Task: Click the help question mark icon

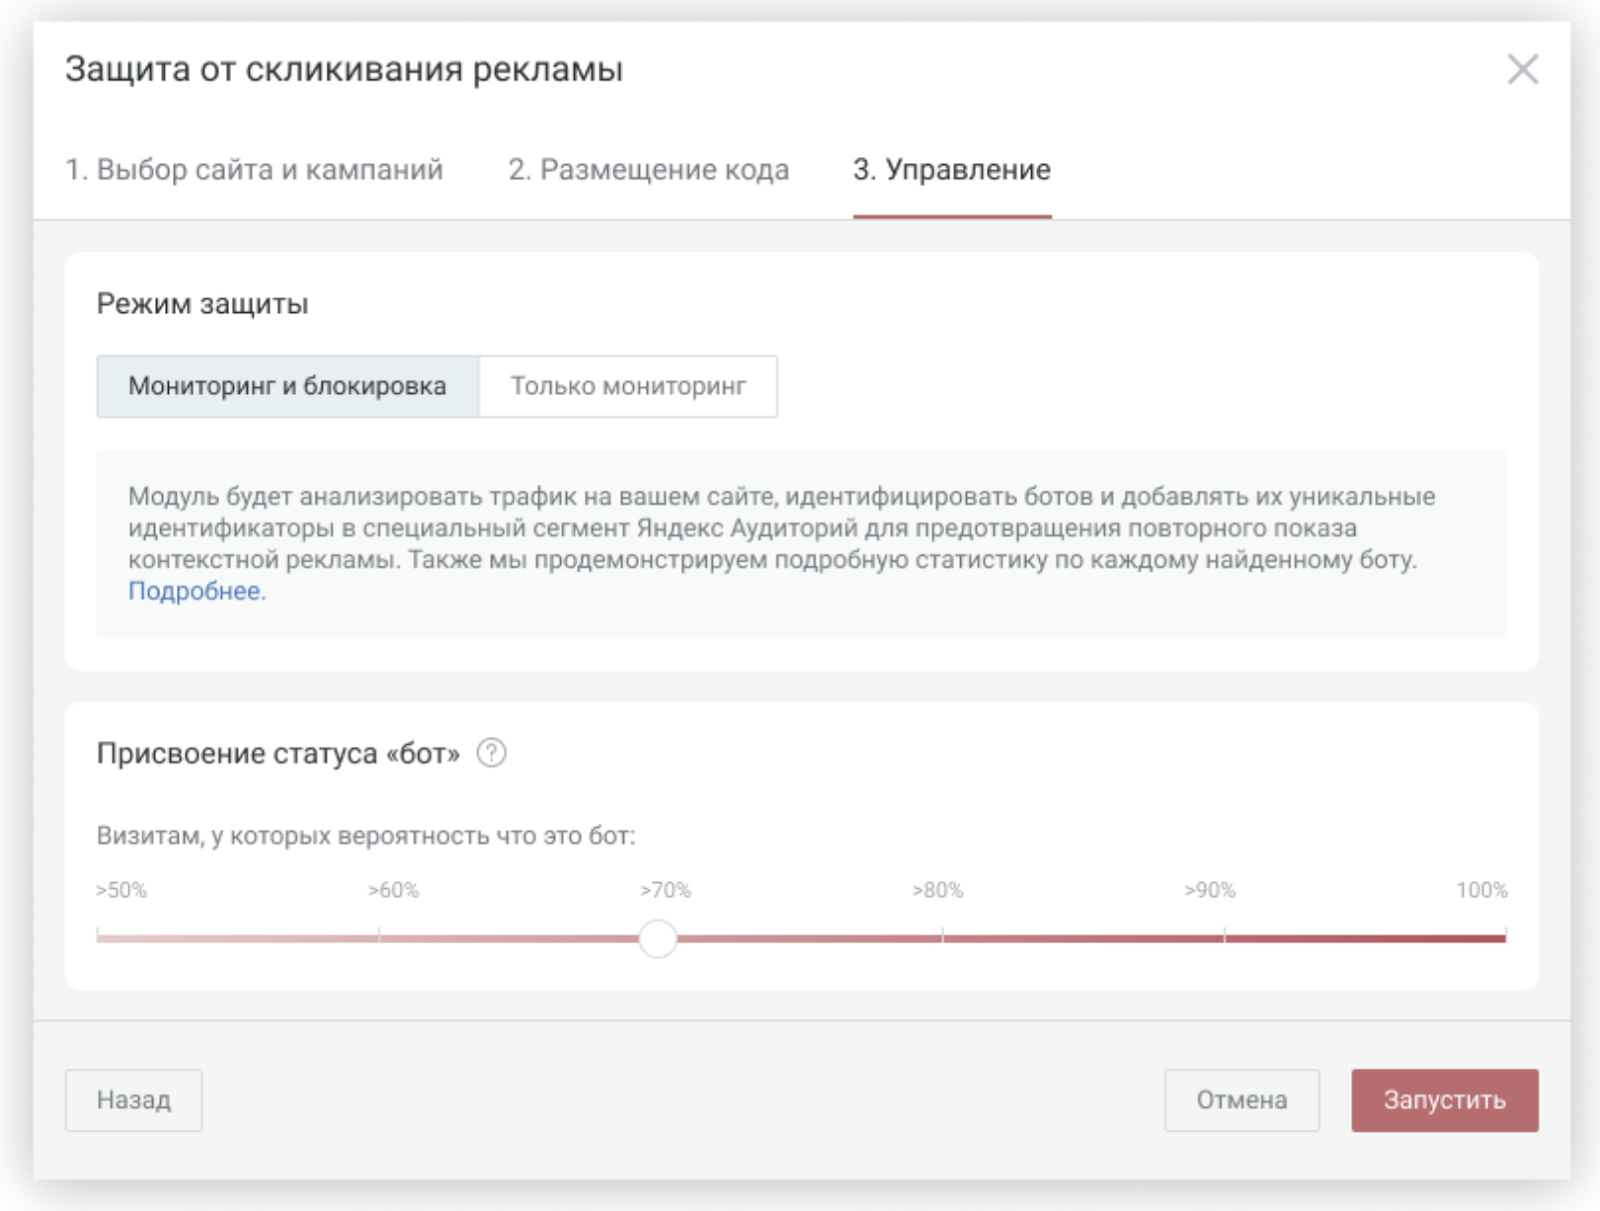Action: (491, 752)
